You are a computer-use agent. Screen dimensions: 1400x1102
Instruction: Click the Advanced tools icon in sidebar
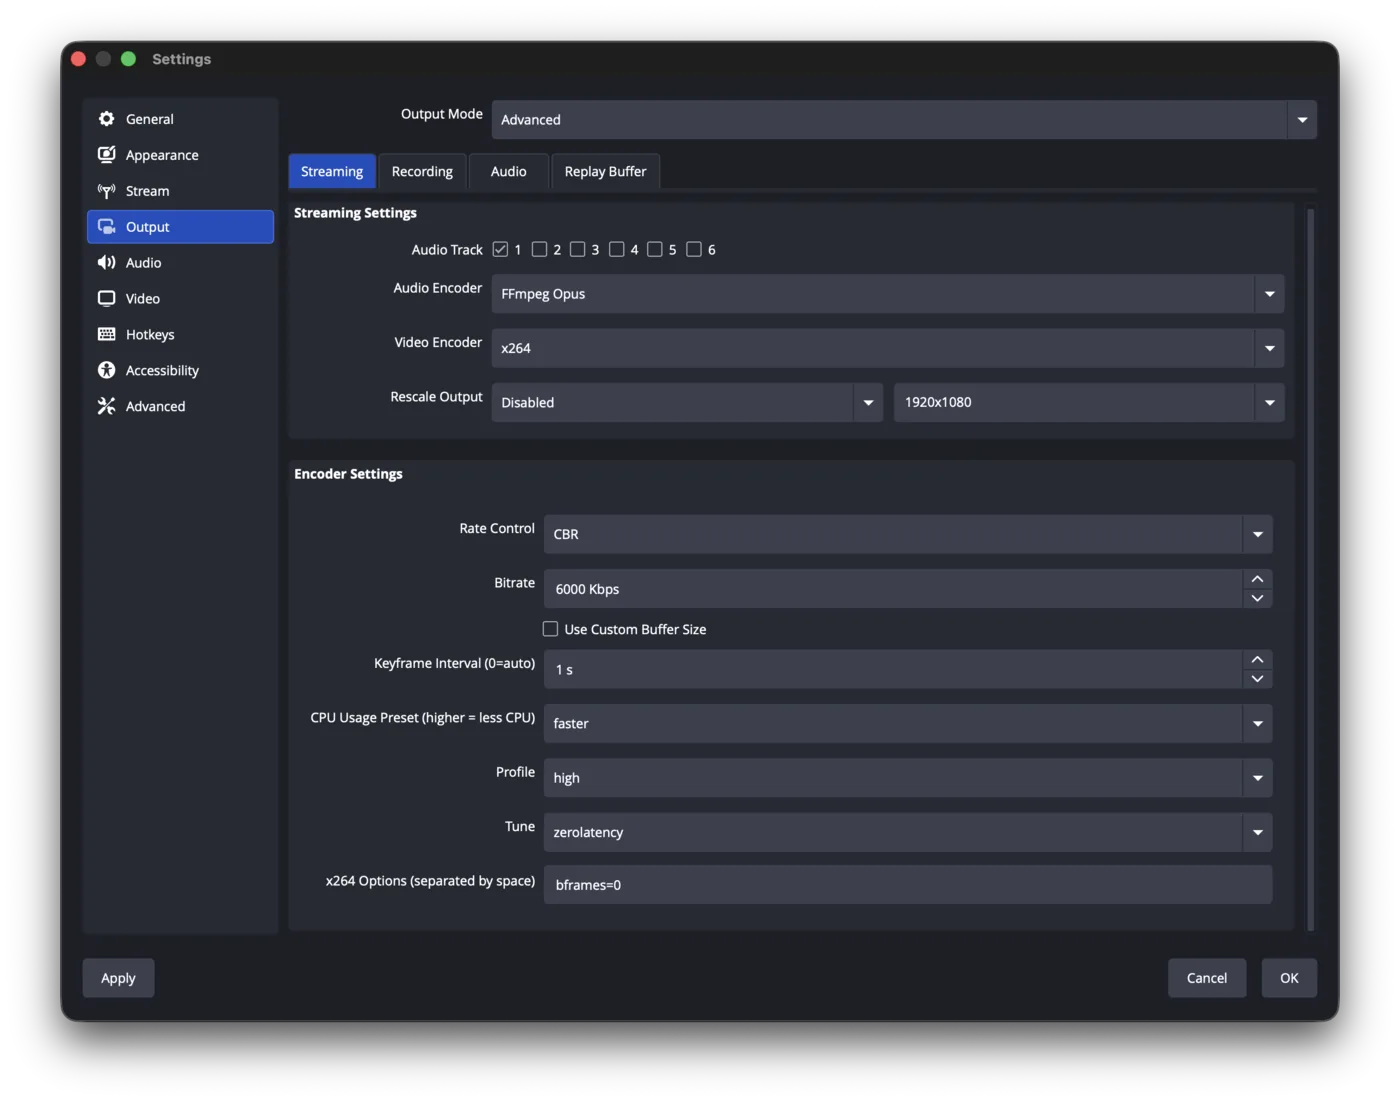coord(106,407)
